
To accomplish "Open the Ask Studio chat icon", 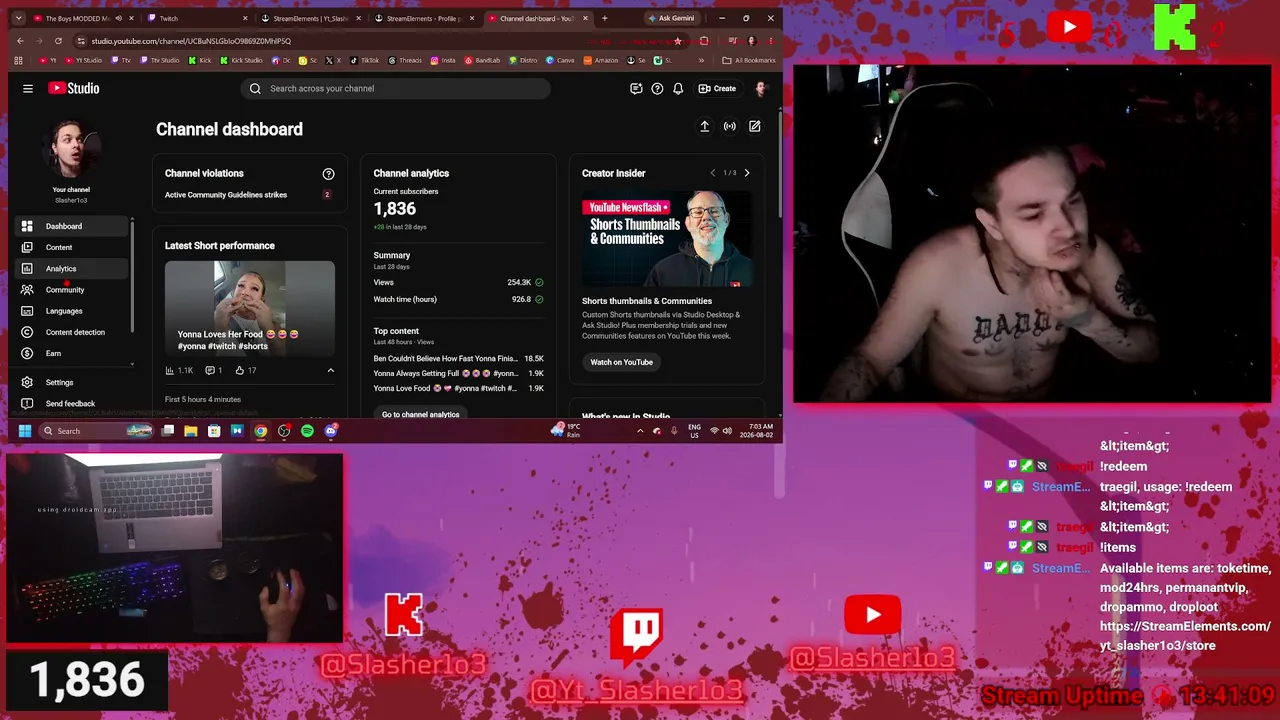I will click(636, 88).
